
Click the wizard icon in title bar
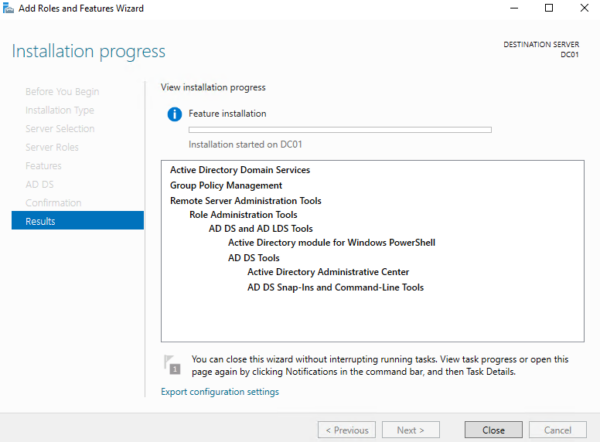[x=10, y=9]
